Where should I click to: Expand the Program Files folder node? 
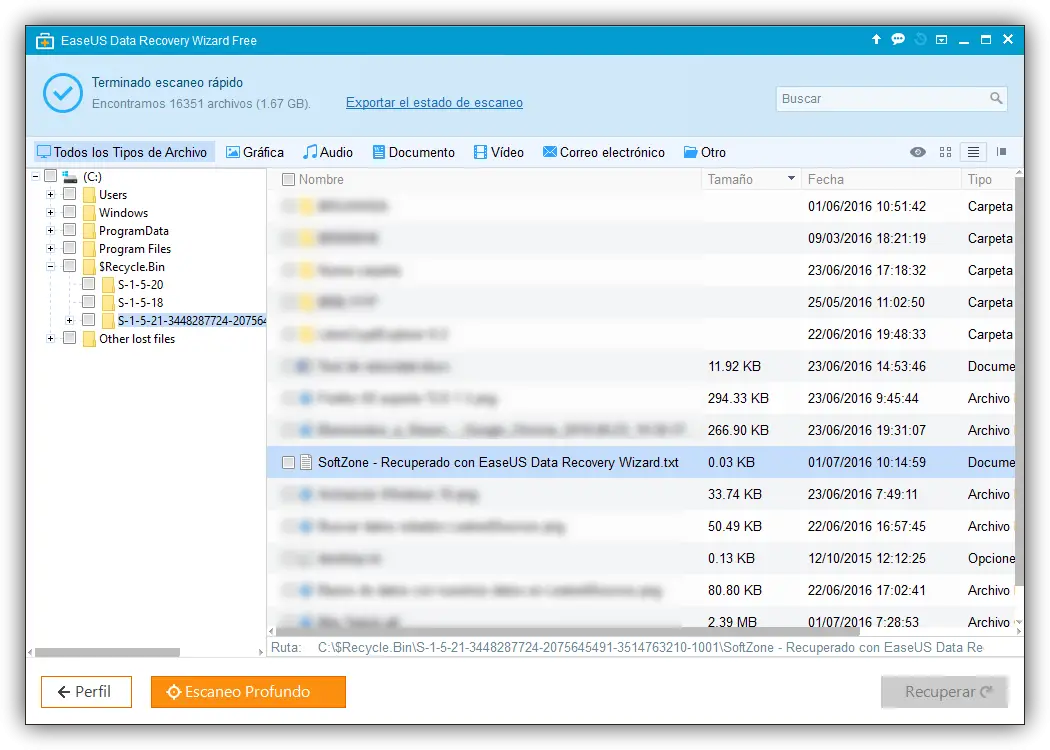click(50, 249)
